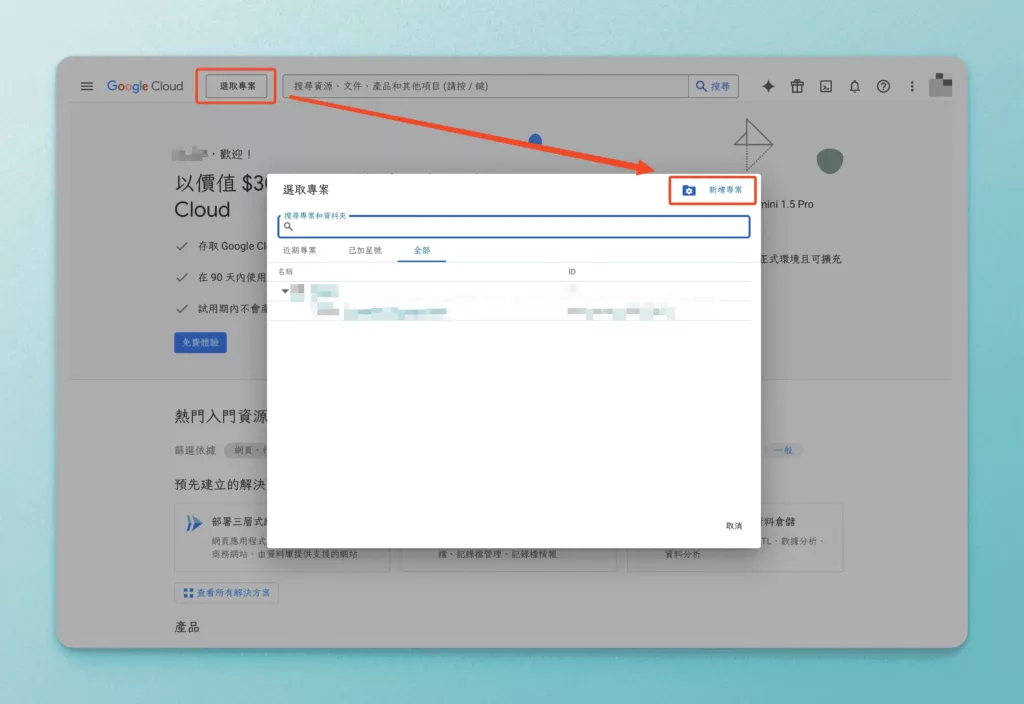Click the 新增專案 button

[x=712, y=190]
